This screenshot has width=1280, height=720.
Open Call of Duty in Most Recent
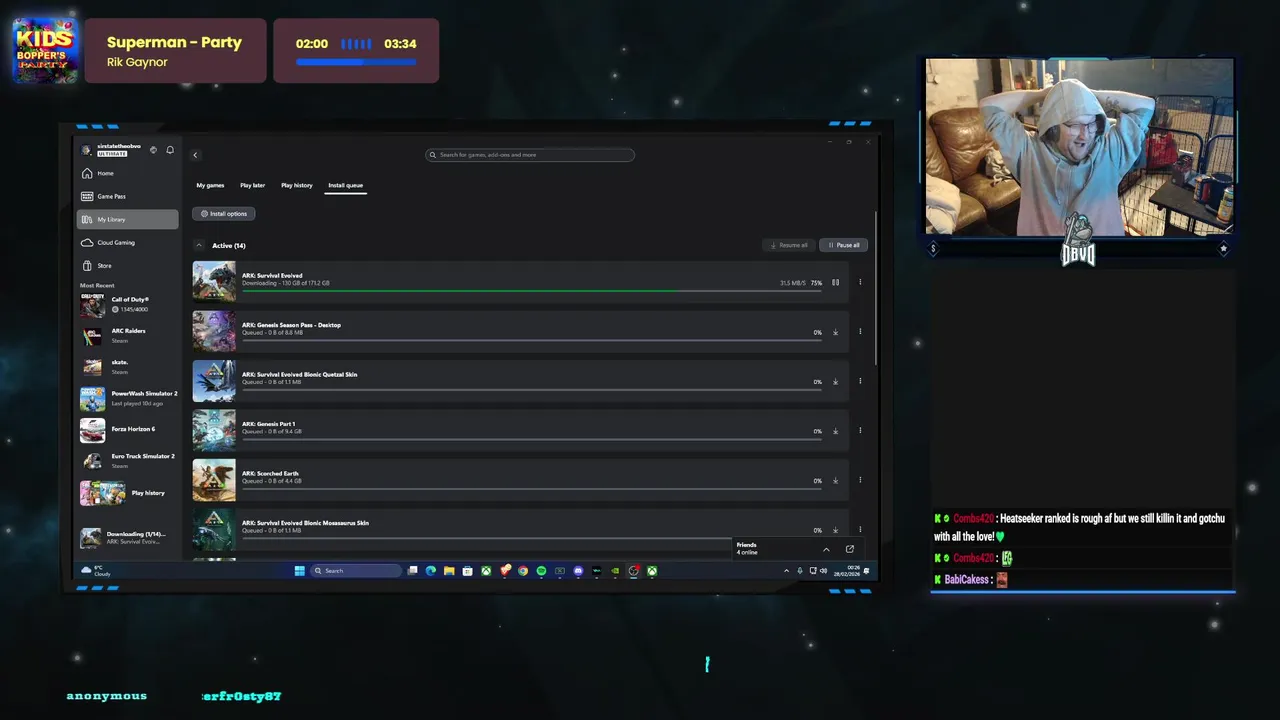tap(128, 304)
